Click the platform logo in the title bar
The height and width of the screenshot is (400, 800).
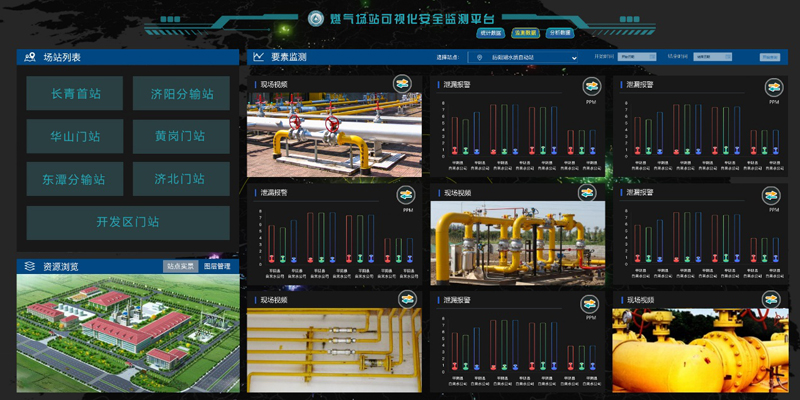pos(316,17)
